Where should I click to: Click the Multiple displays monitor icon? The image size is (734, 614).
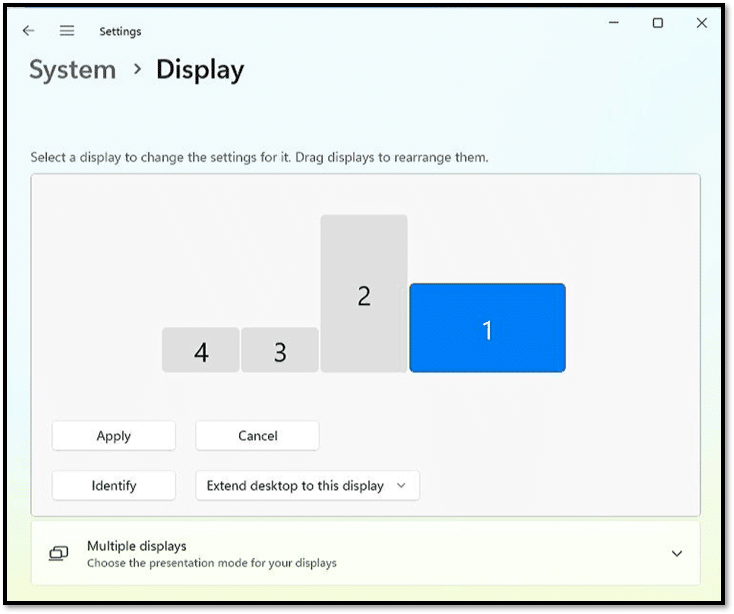pos(59,554)
